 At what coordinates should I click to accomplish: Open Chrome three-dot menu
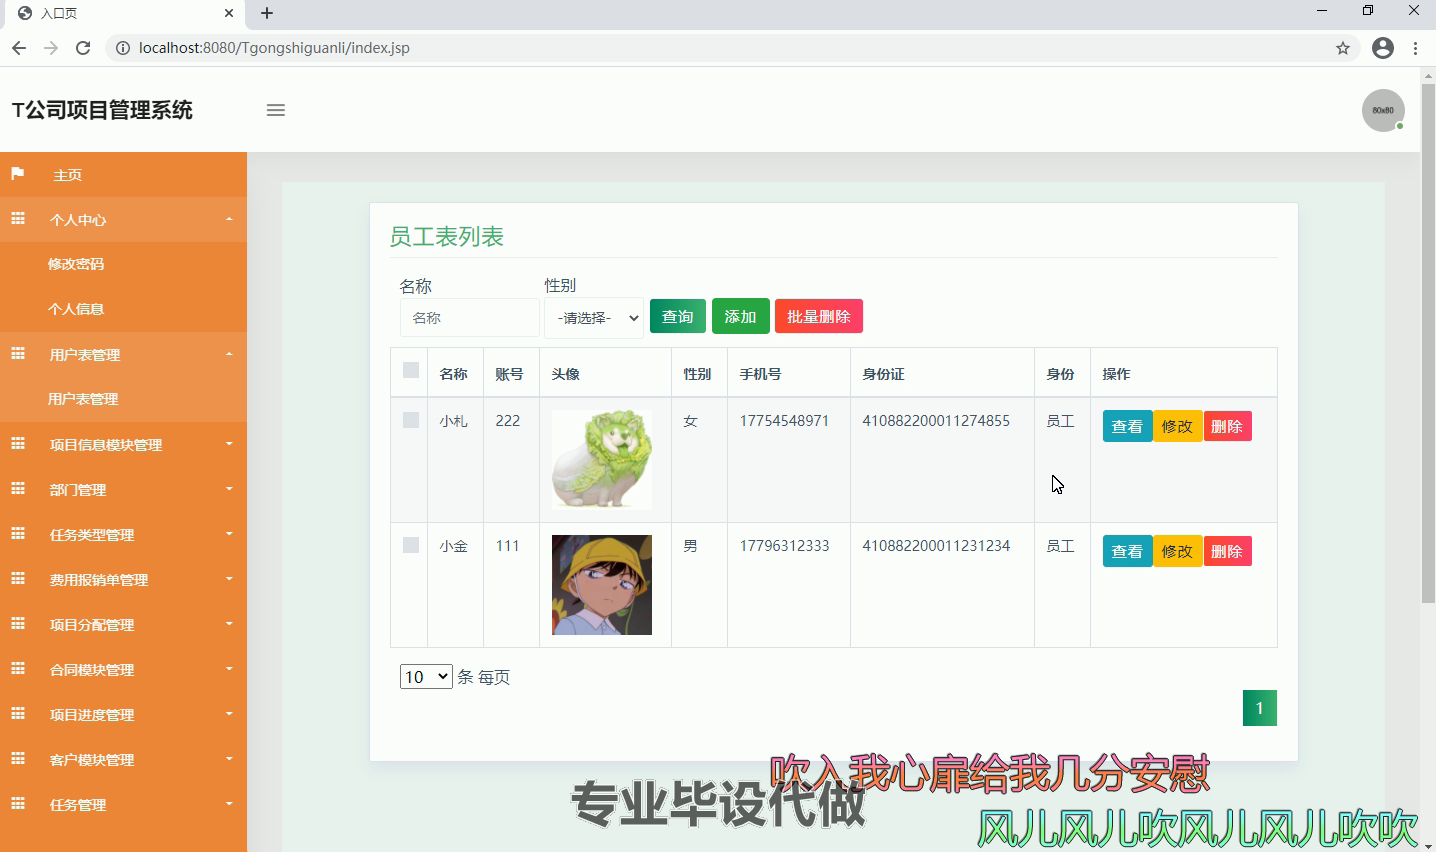click(x=1415, y=48)
